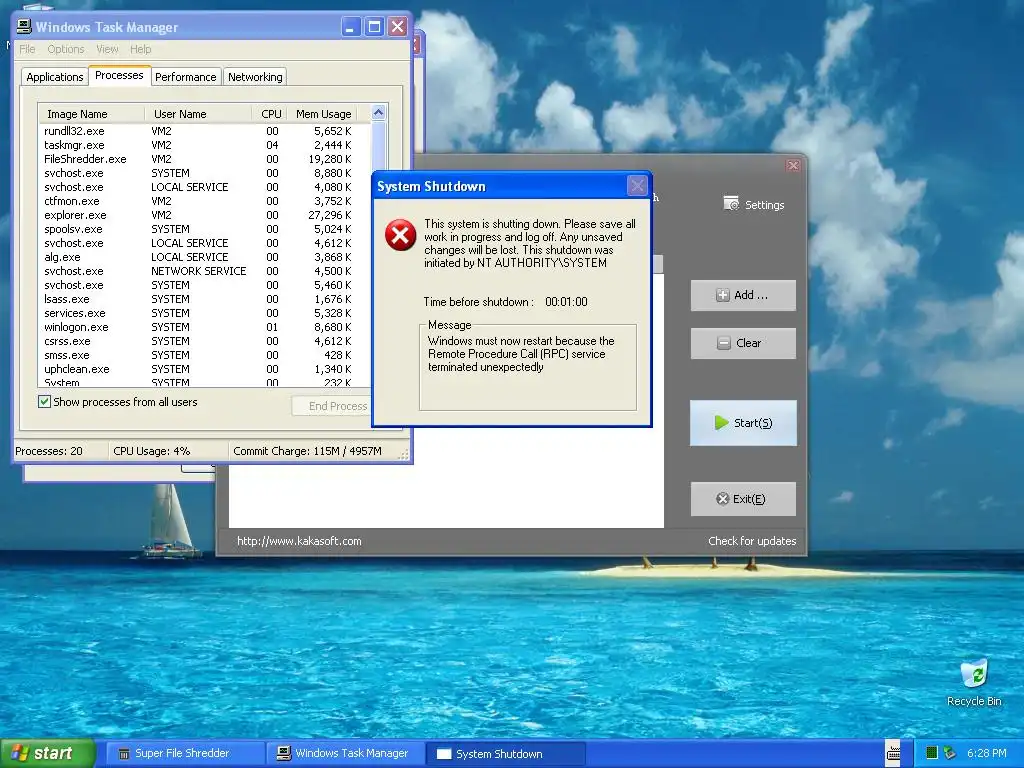Click the red error icon in System Shutdown dialog
Screen dimensions: 1024x768
400,235
